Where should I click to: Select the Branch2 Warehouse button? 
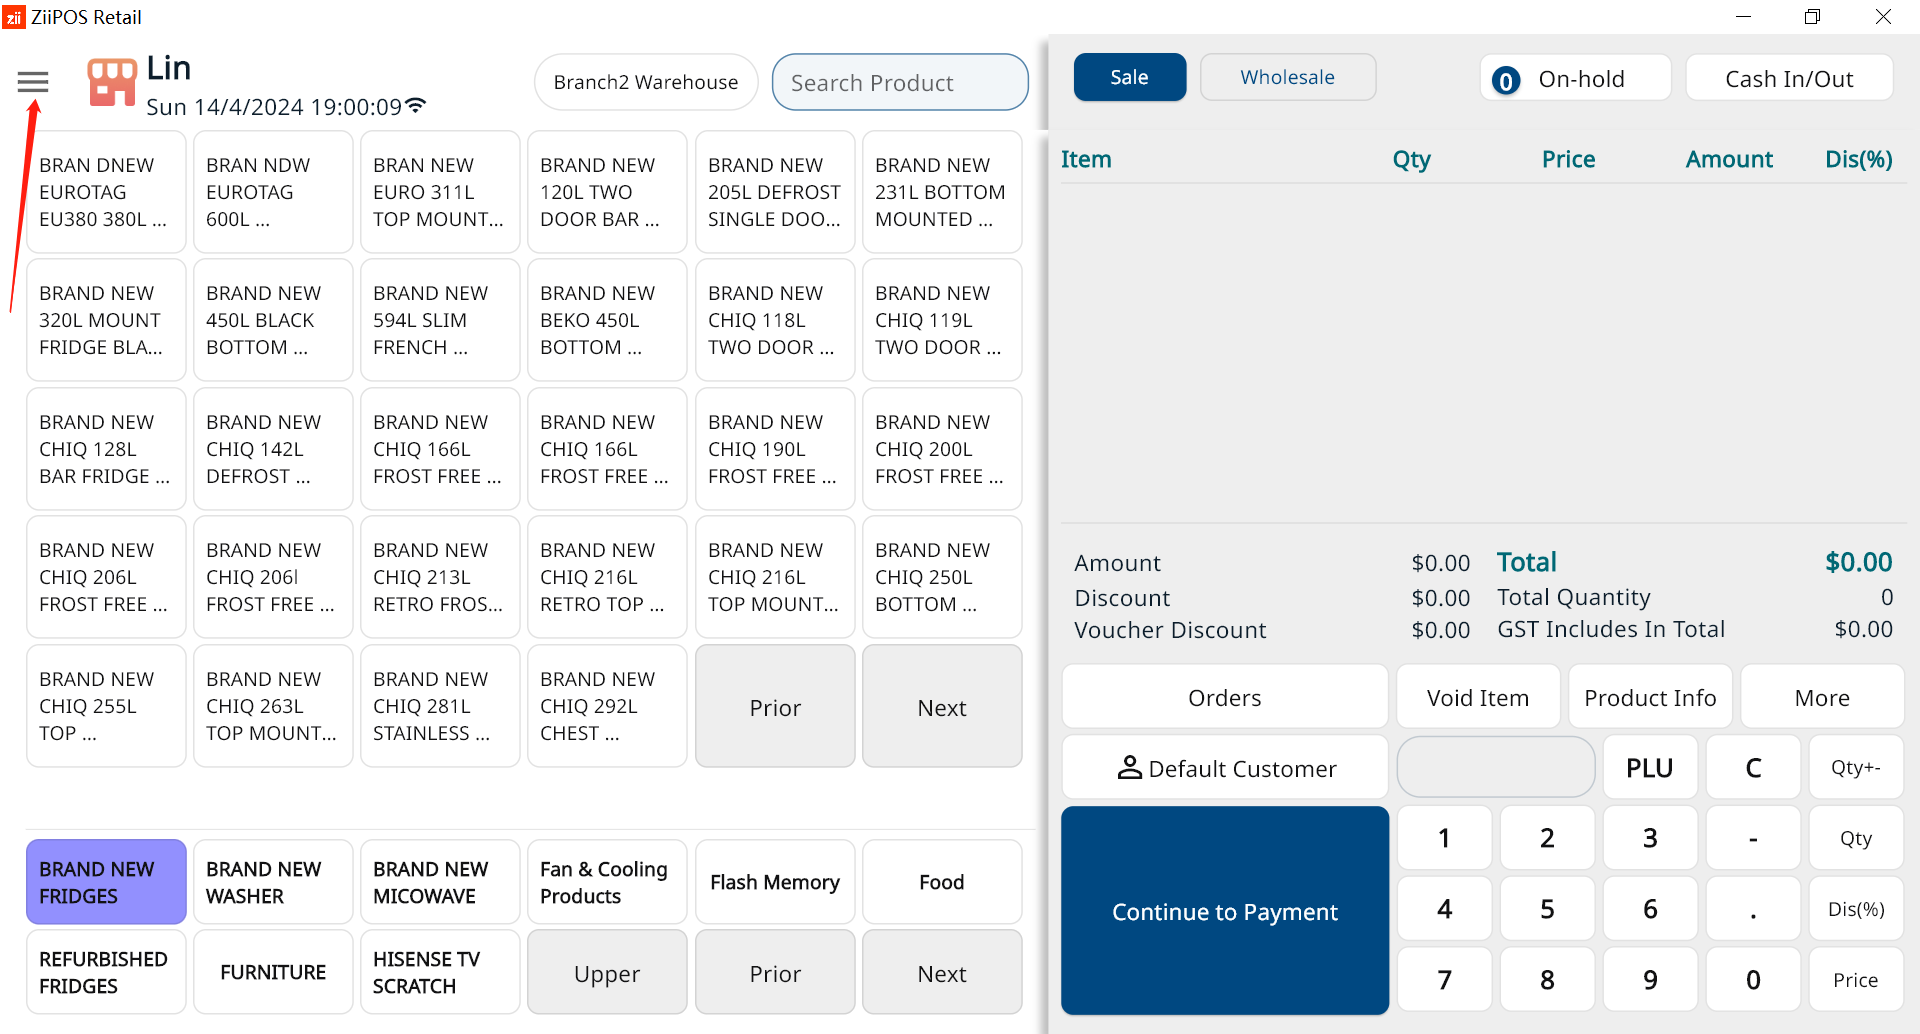coord(646,82)
